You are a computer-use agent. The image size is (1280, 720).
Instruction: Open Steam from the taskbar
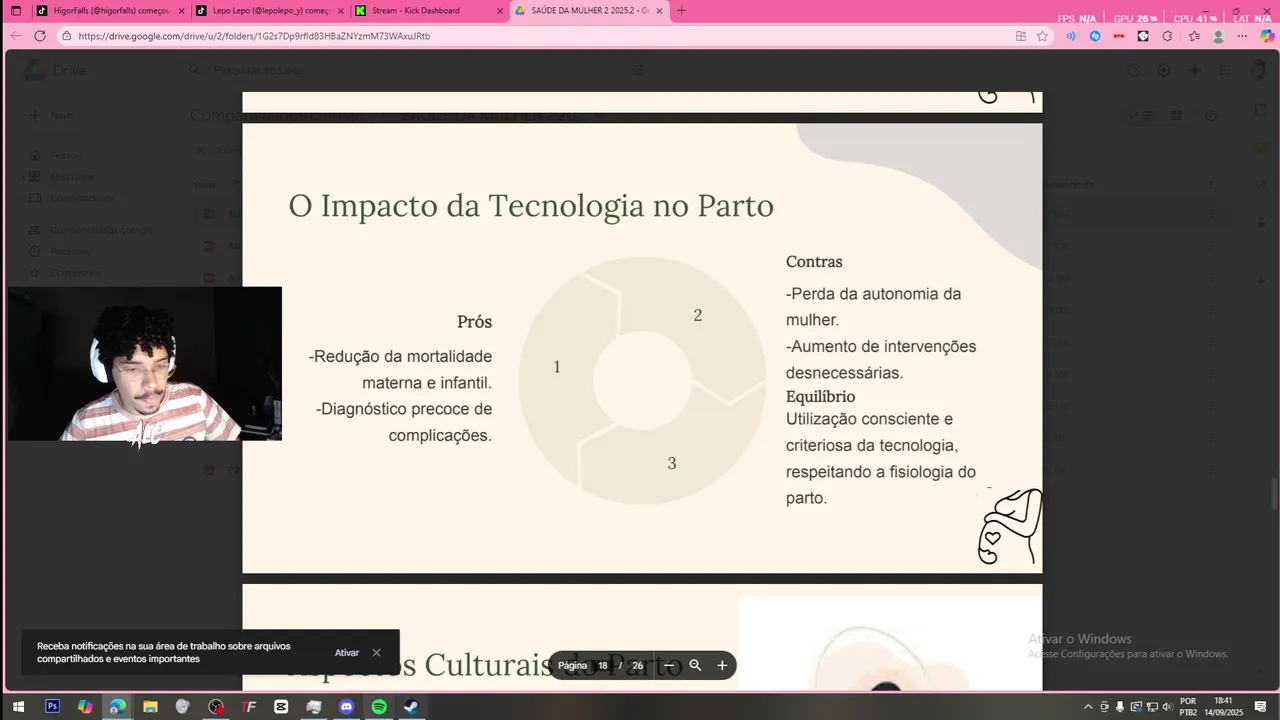pyautogui.click(x=412, y=707)
